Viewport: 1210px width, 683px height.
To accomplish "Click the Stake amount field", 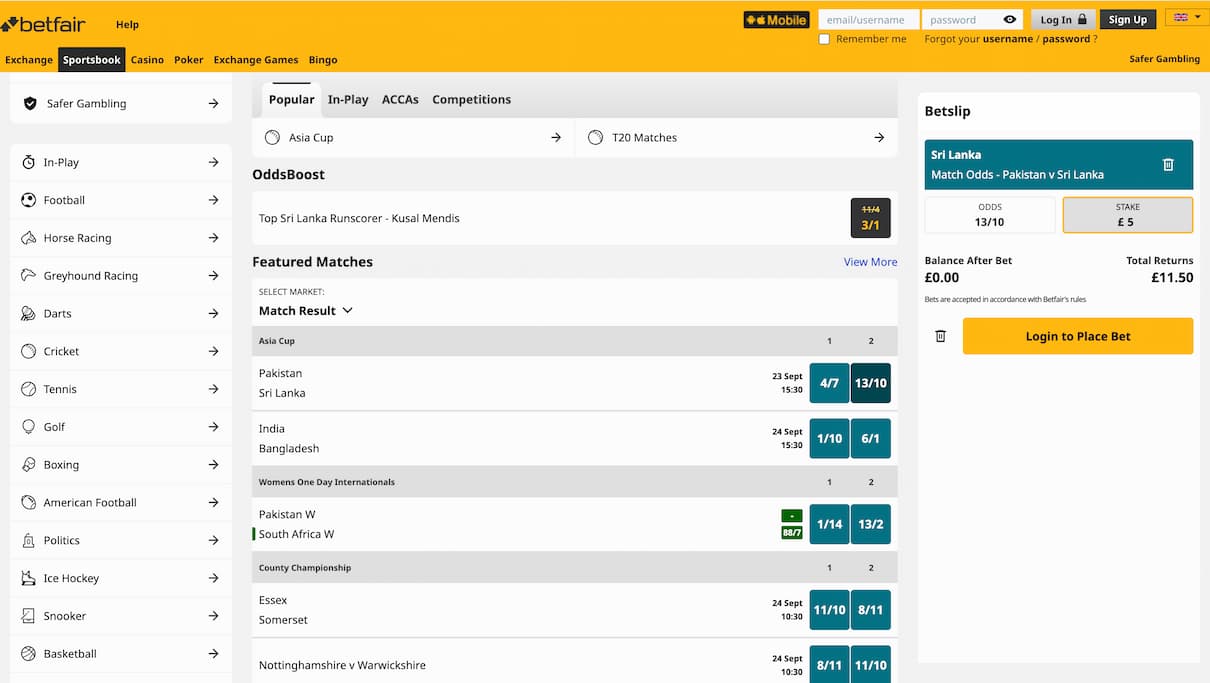I will (1128, 215).
